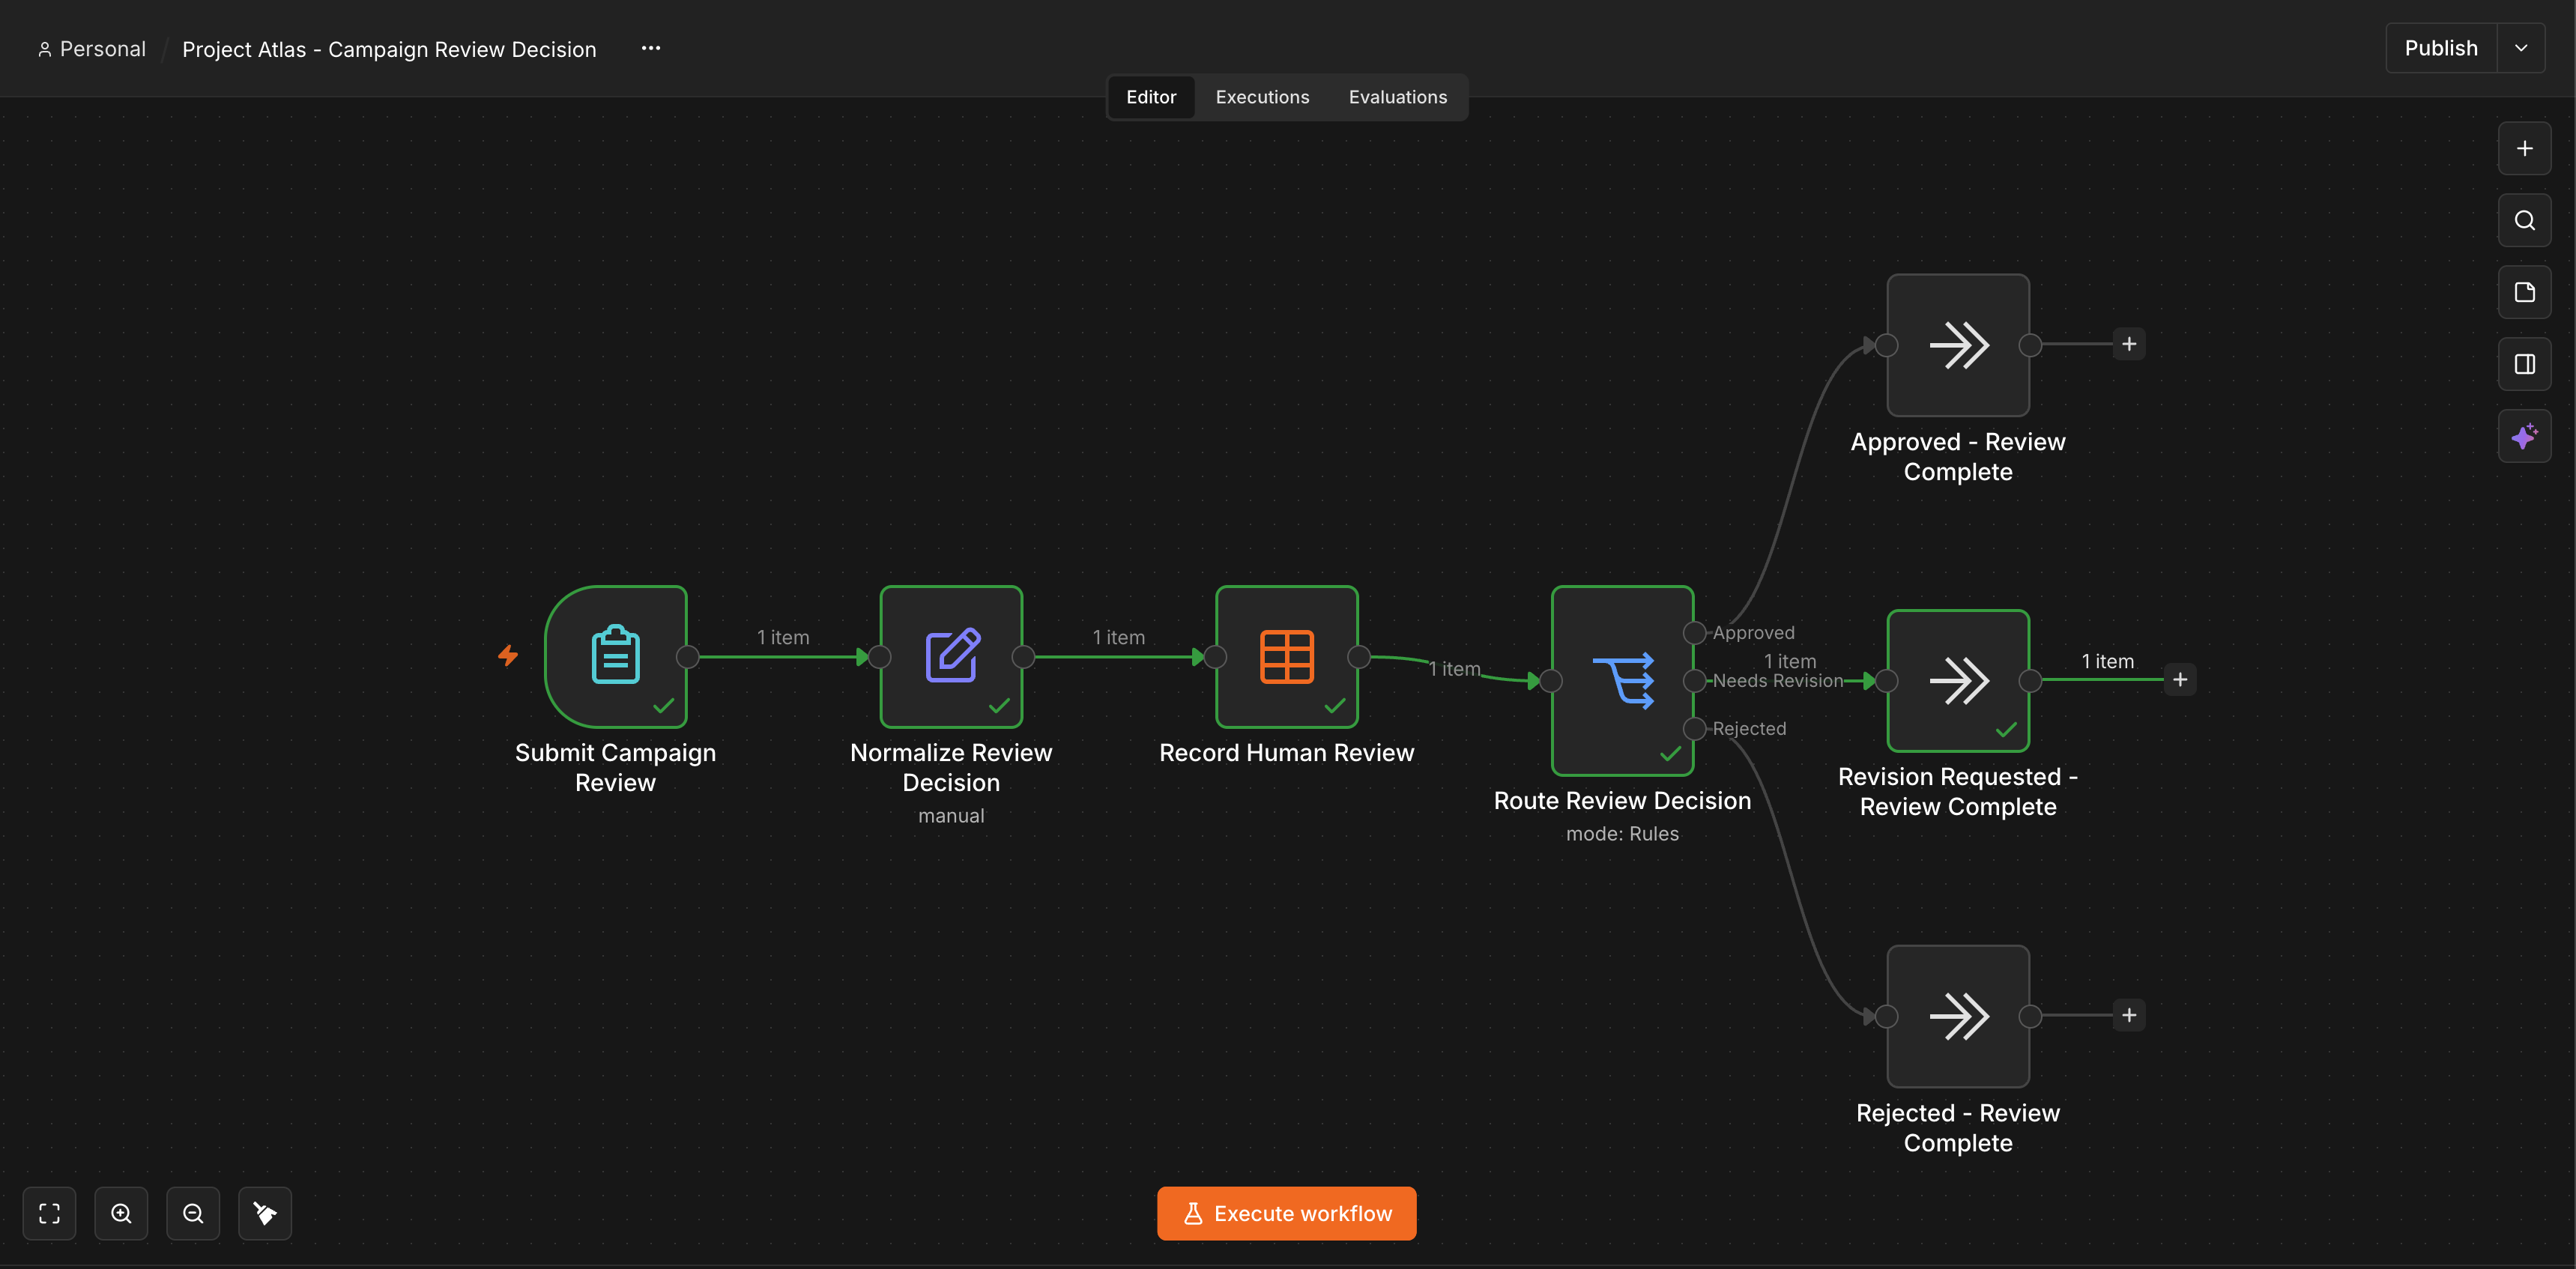
Task: Tidy up the workflow nodes
Action: tap(265, 1213)
